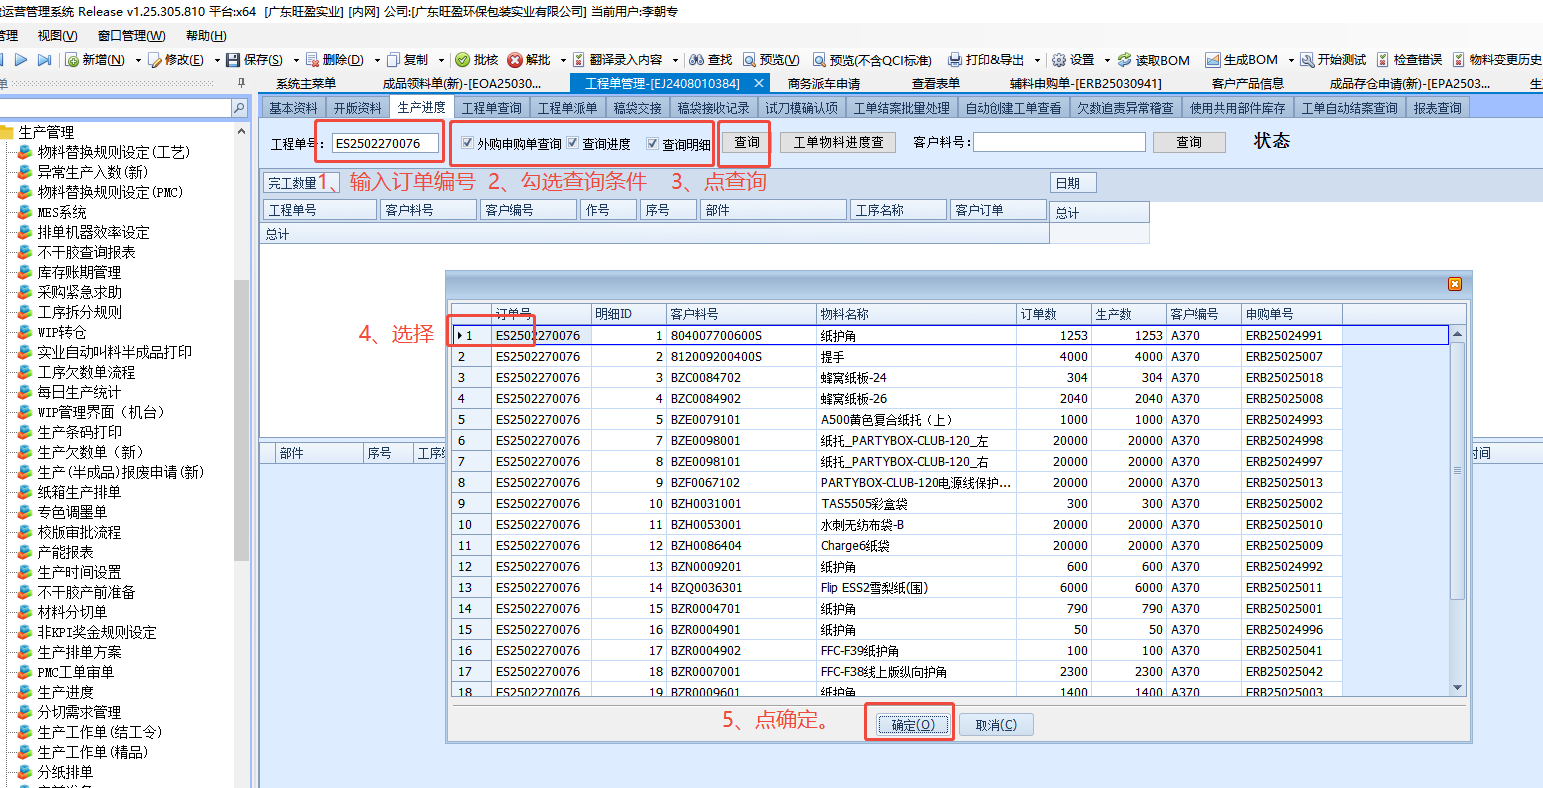The width and height of the screenshot is (1543, 788).
Task: Click the 新增(N) toolbar icon
Action: (73, 60)
